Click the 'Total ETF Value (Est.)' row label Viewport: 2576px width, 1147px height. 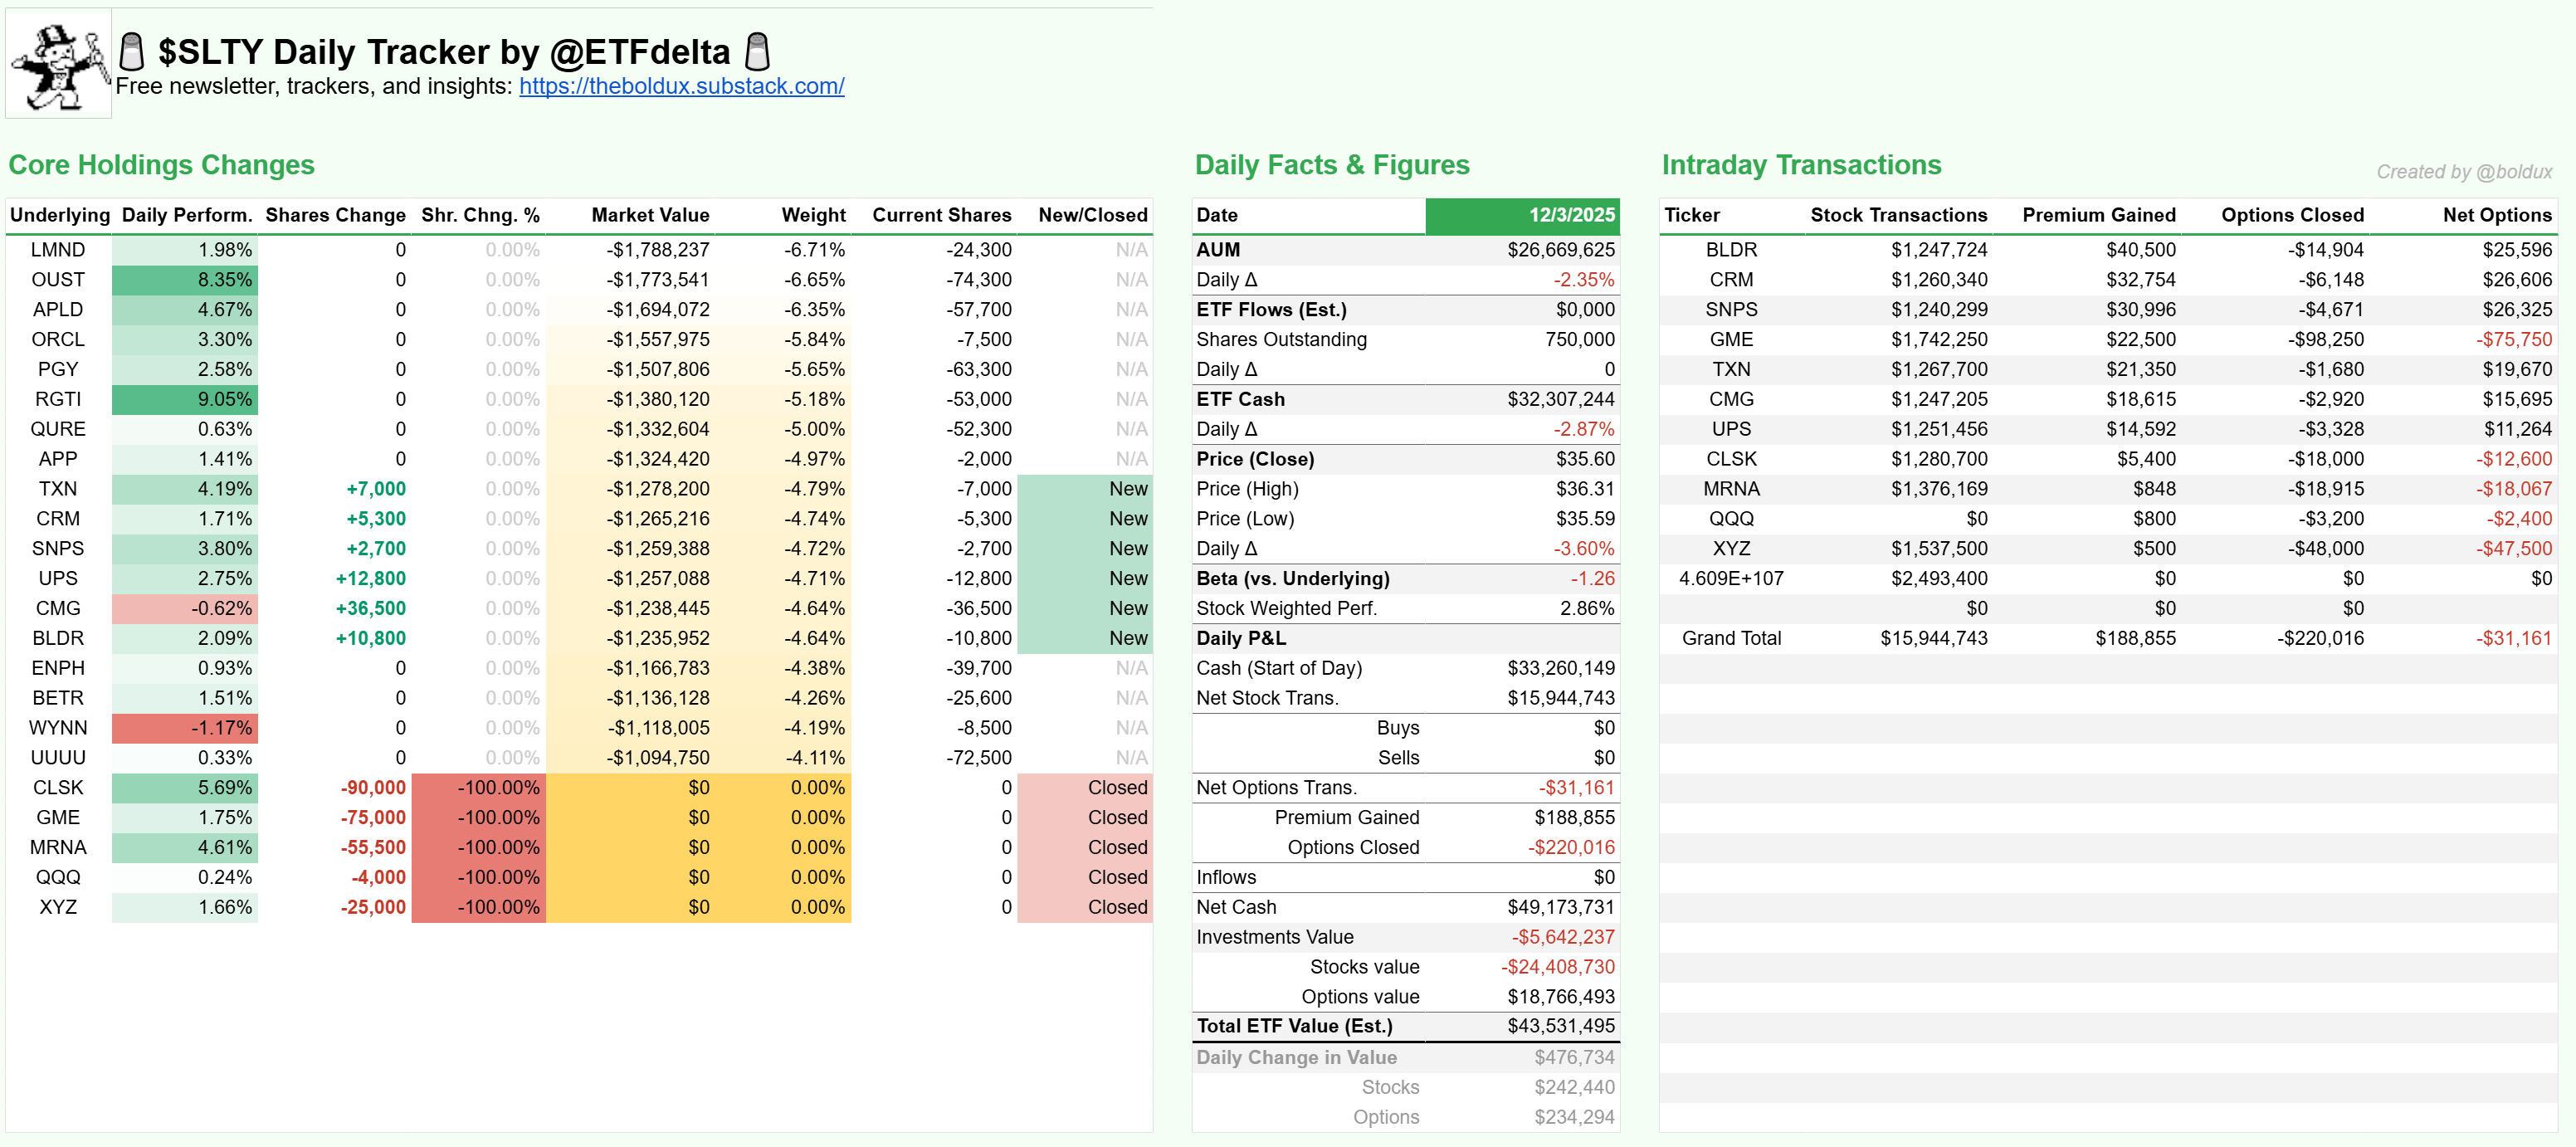(x=1294, y=1026)
